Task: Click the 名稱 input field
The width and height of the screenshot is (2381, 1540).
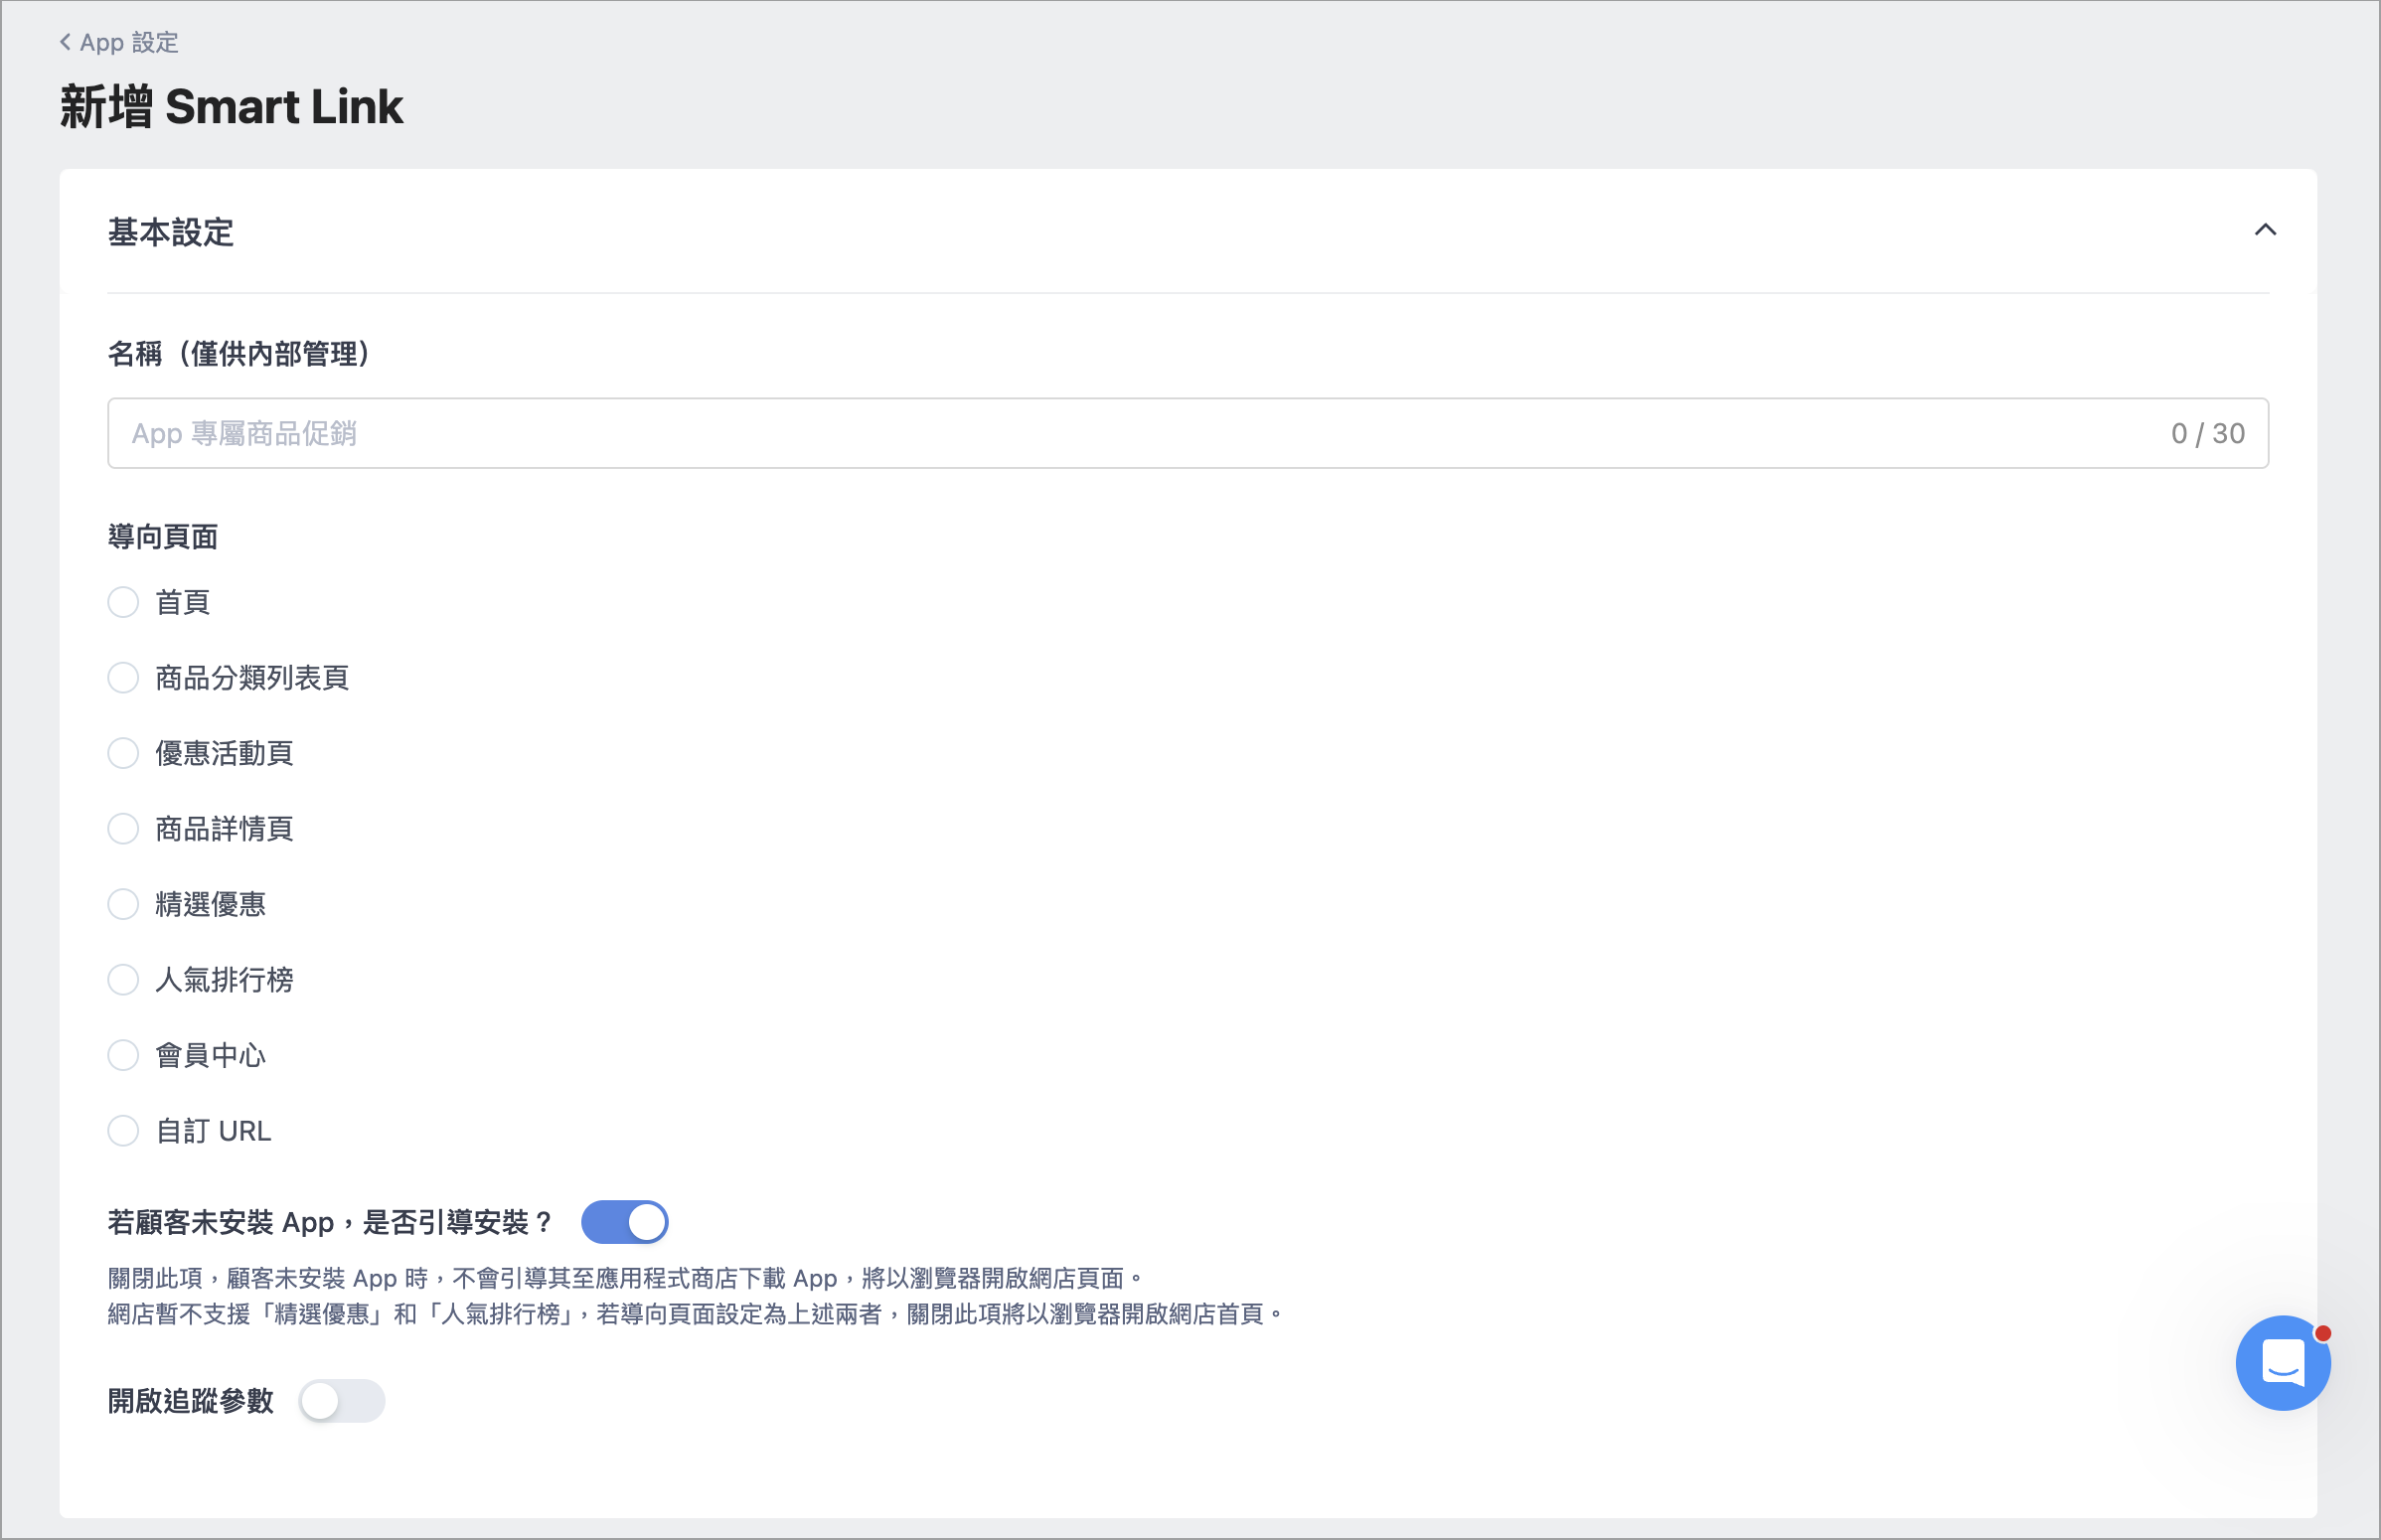Action: click(1188, 433)
